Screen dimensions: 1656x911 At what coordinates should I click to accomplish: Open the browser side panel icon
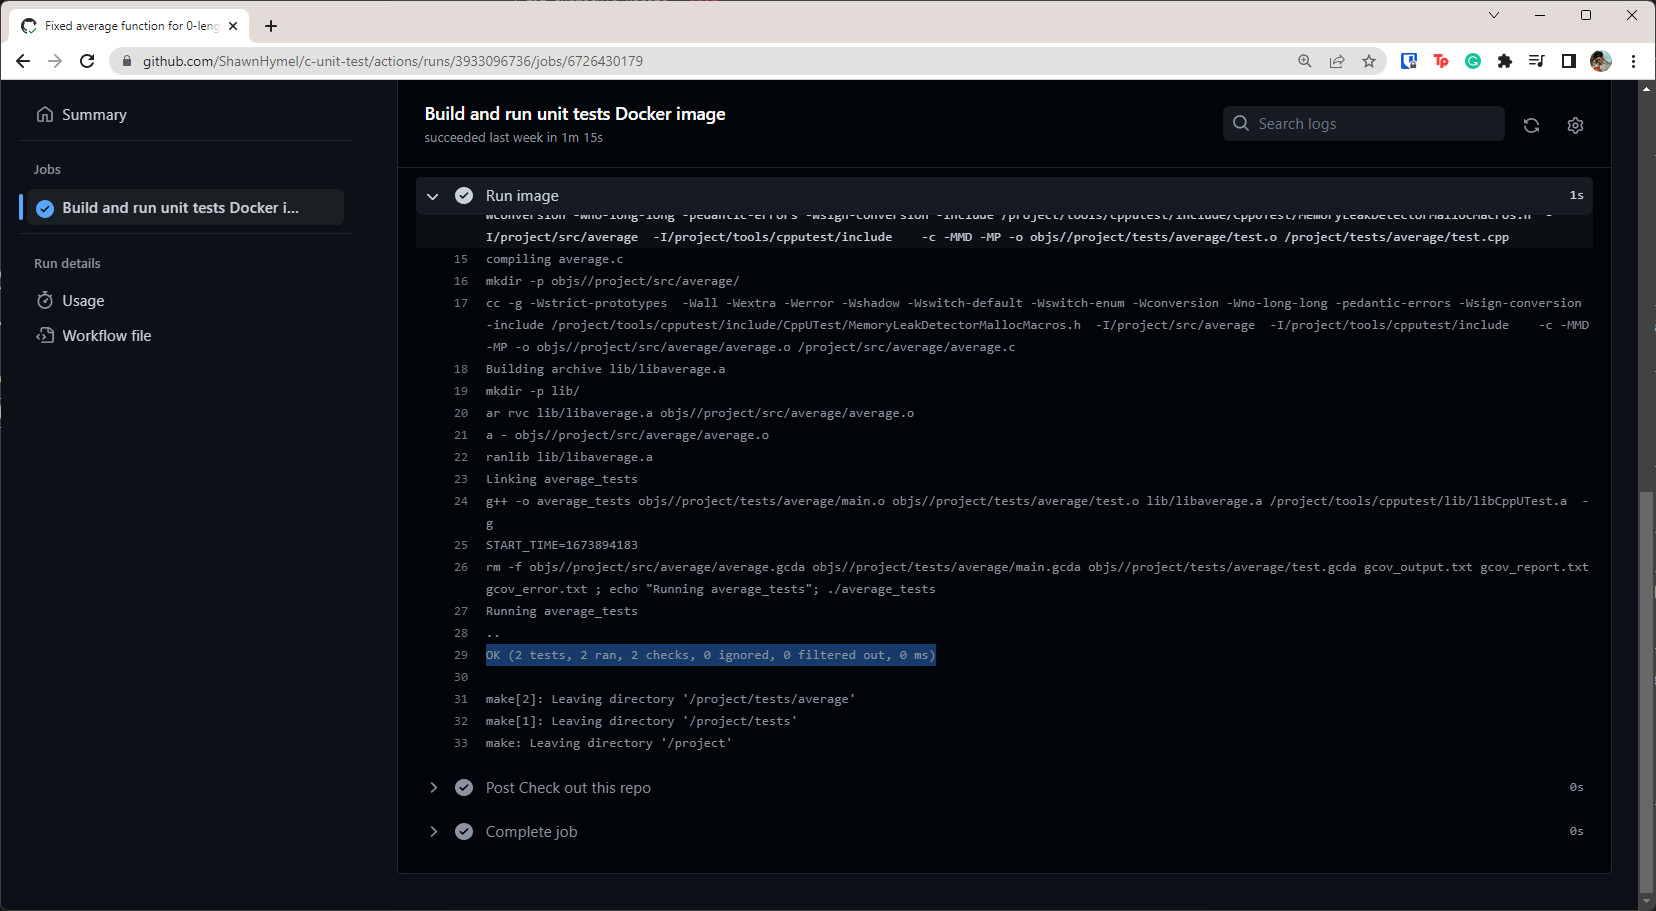tap(1569, 61)
